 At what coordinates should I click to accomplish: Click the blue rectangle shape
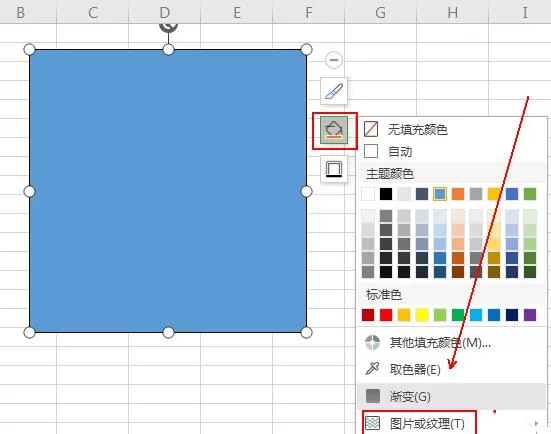(x=168, y=191)
